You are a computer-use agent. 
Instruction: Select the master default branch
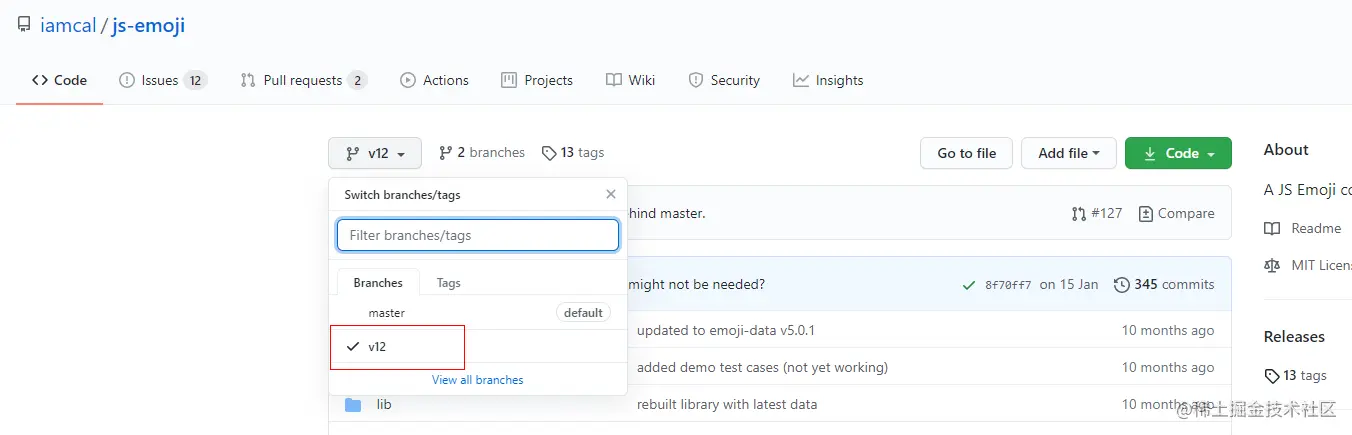(387, 313)
